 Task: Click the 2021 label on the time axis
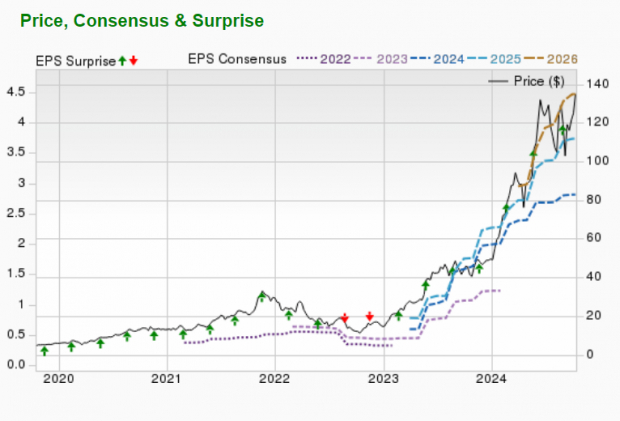166,379
